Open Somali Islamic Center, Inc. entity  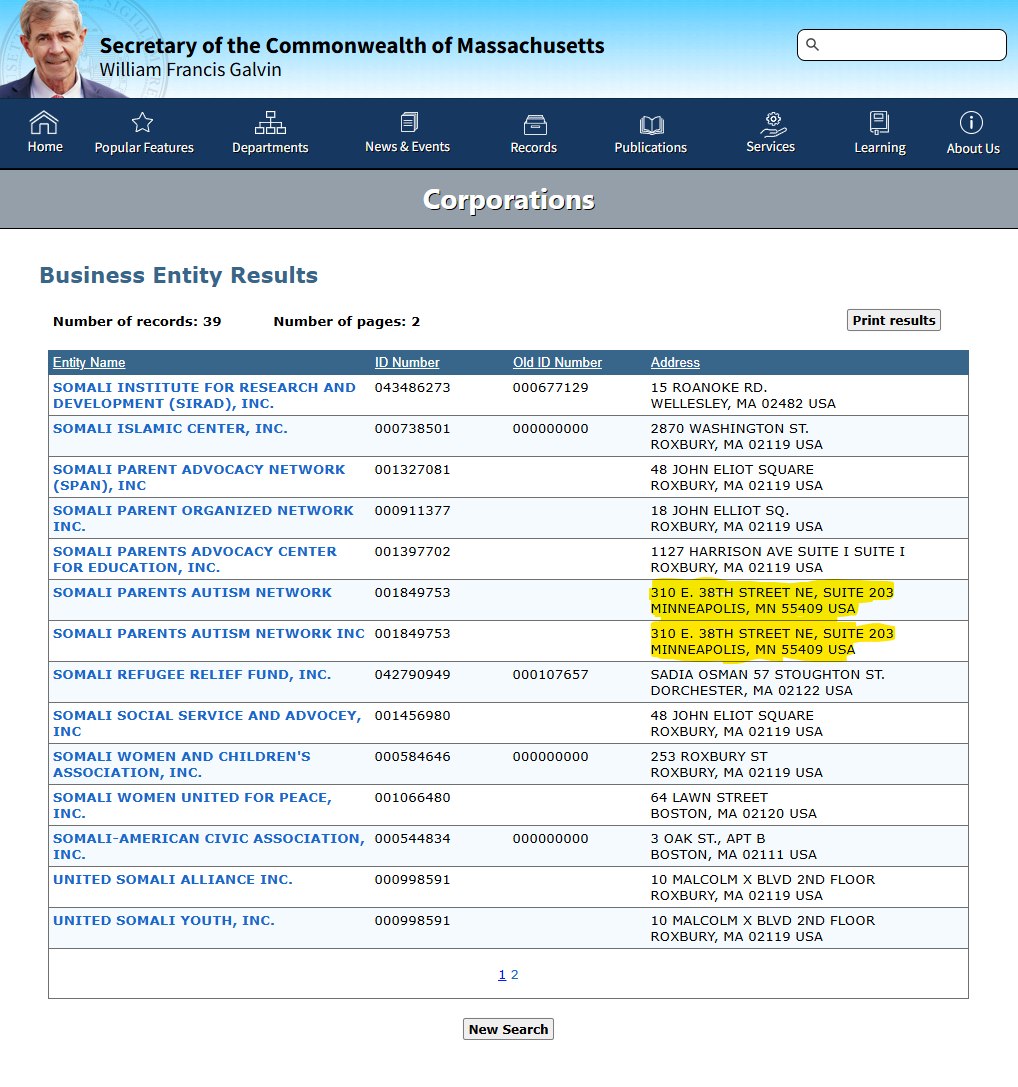pyautogui.click(x=170, y=428)
